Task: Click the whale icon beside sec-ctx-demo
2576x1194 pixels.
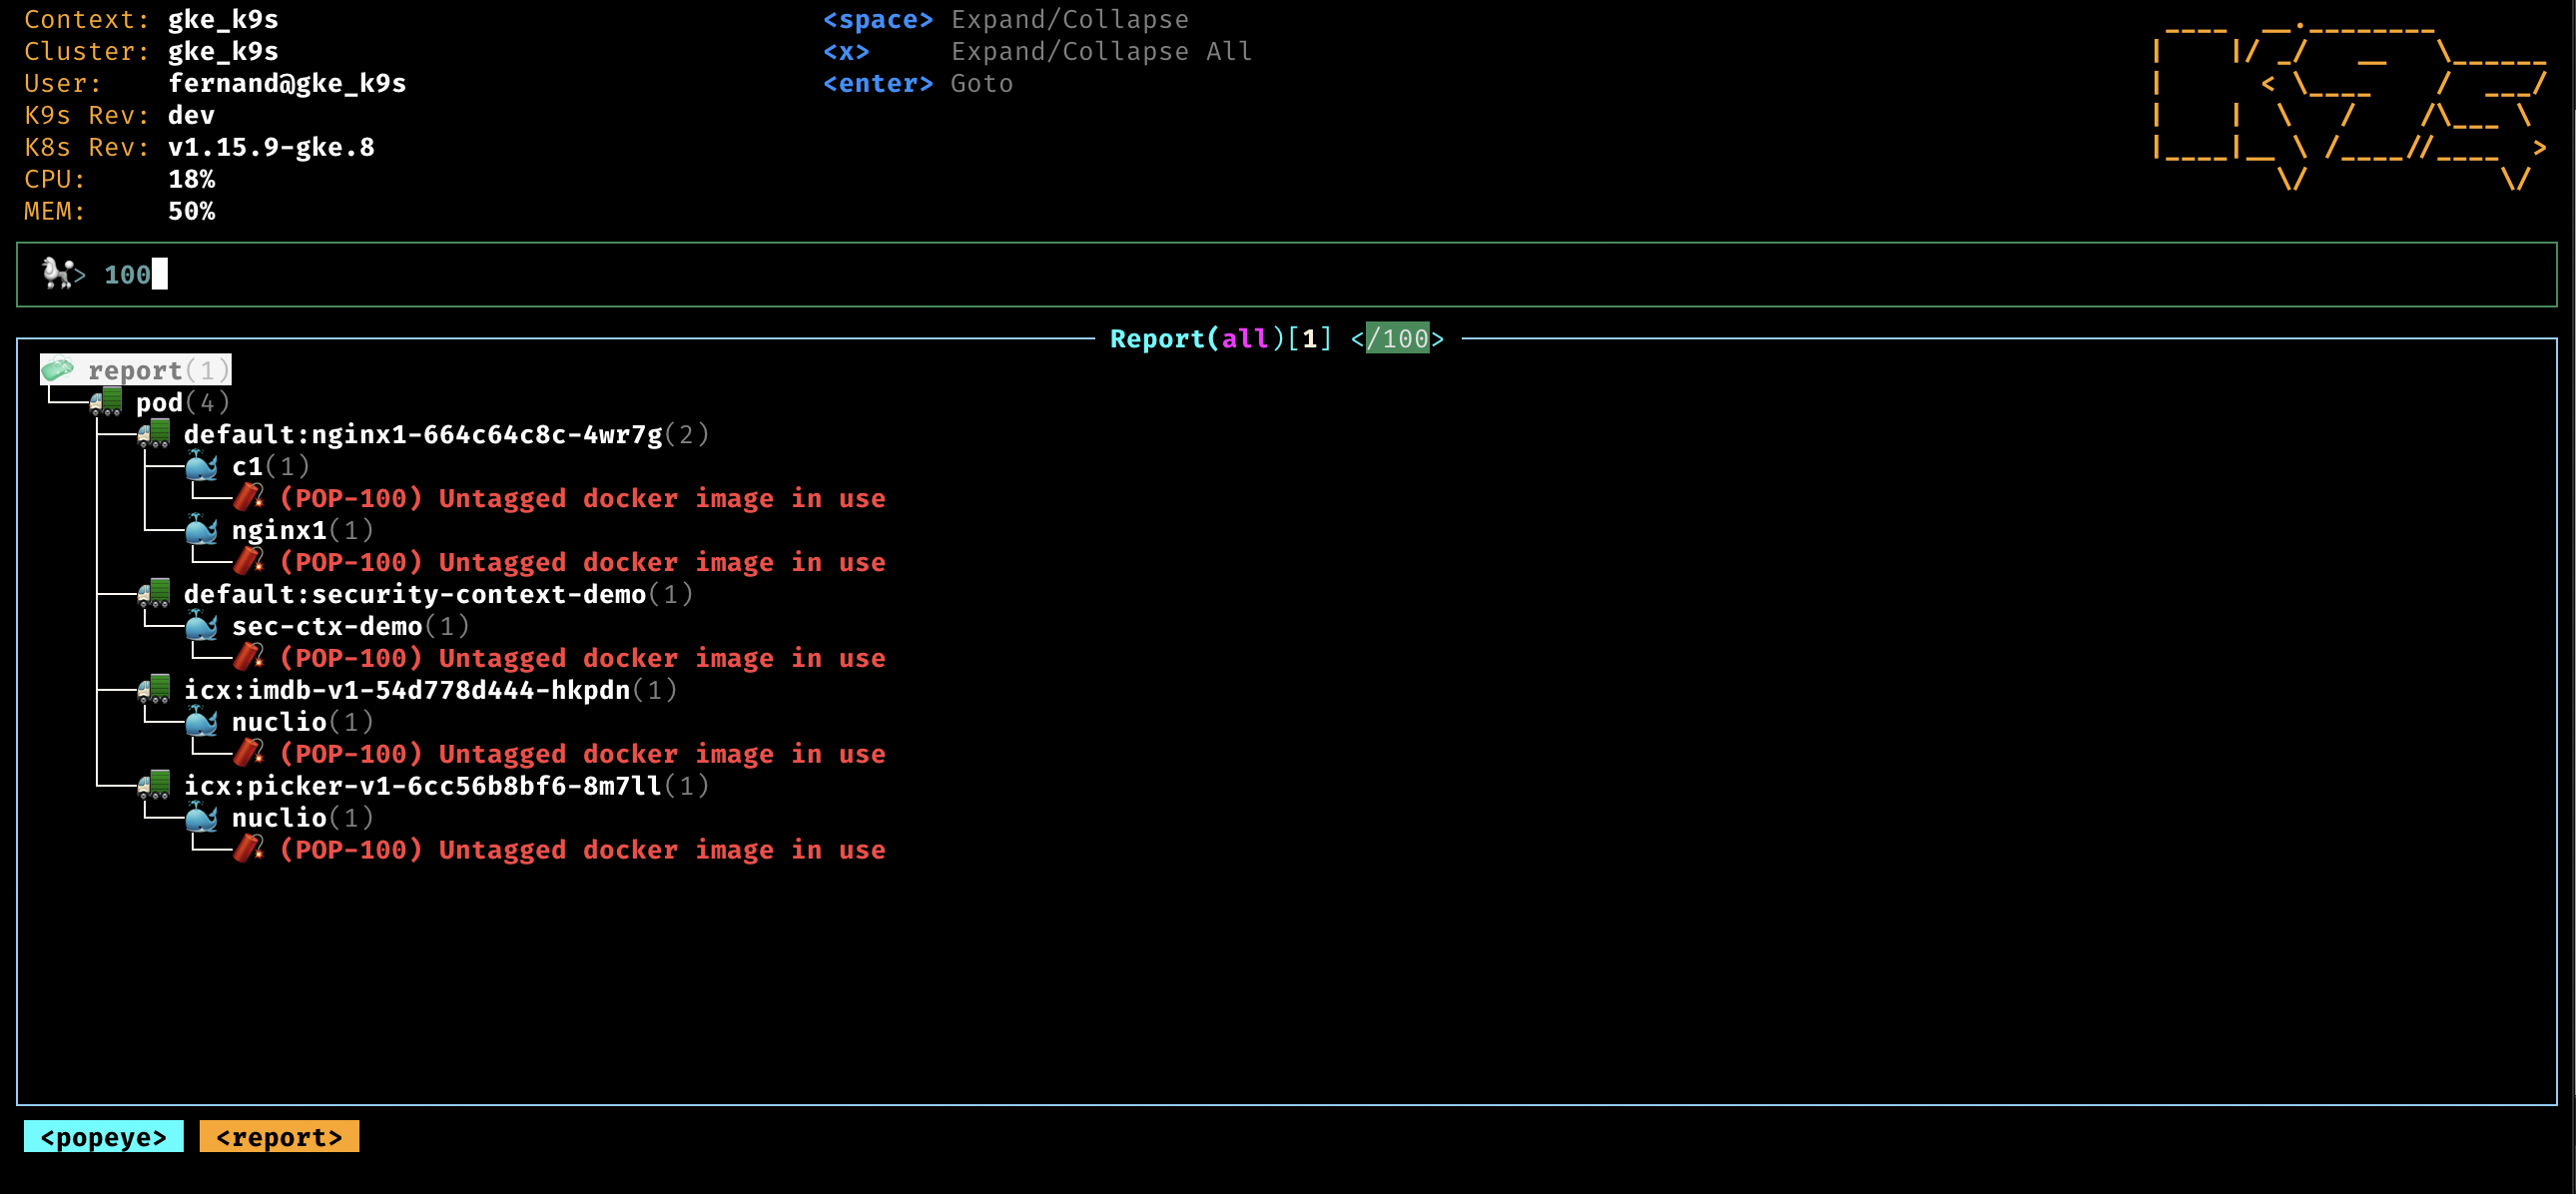Action: click(x=202, y=626)
